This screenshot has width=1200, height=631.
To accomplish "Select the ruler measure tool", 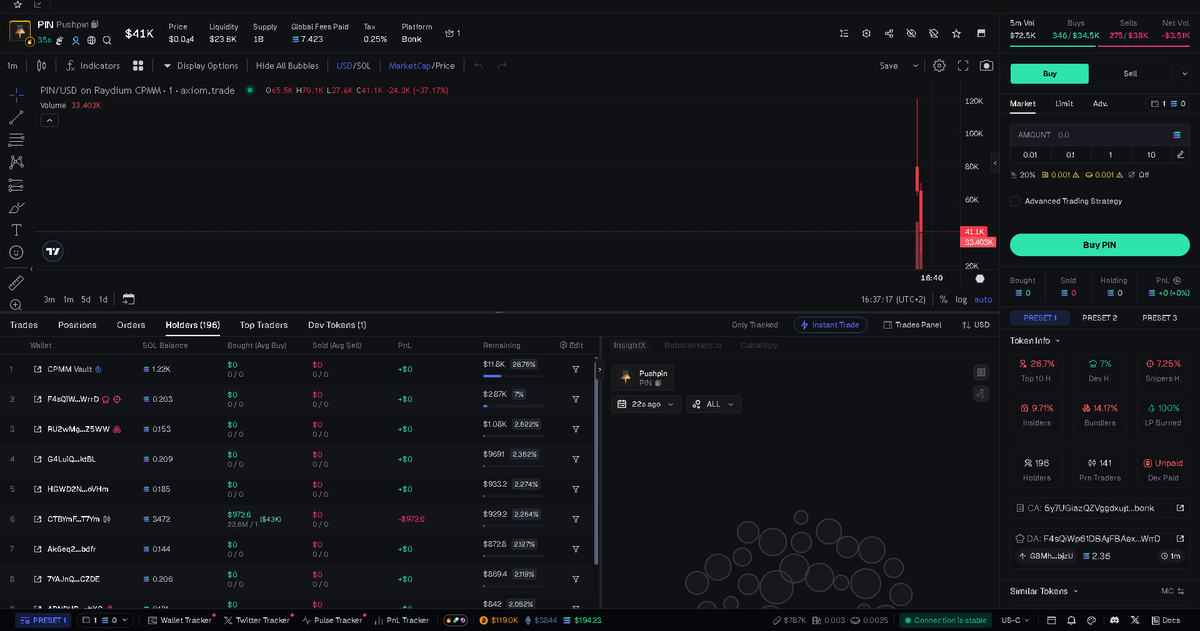I will tap(16, 283).
